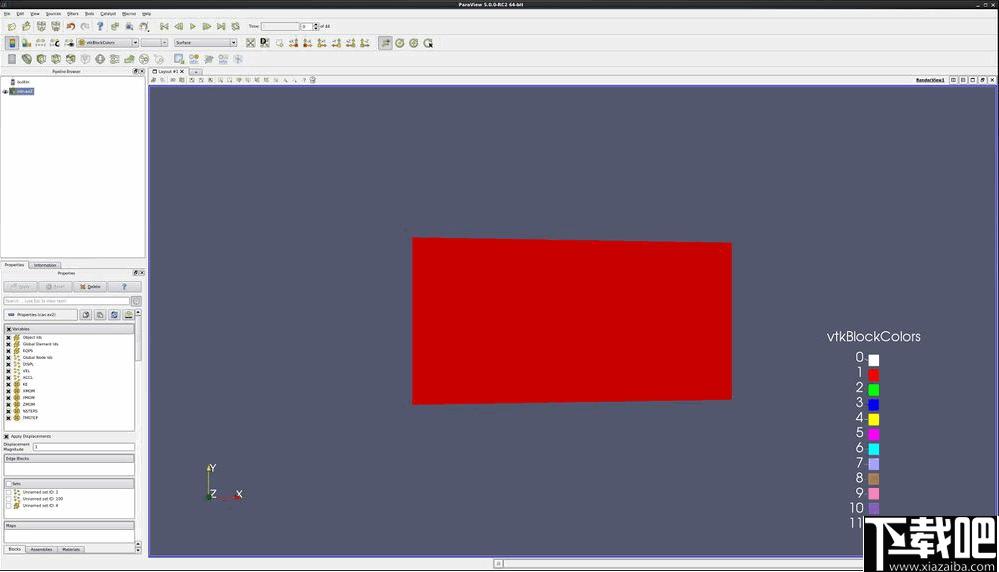Click the Calculator filter icon
This screenshot has width=999, height=572.
11,59
